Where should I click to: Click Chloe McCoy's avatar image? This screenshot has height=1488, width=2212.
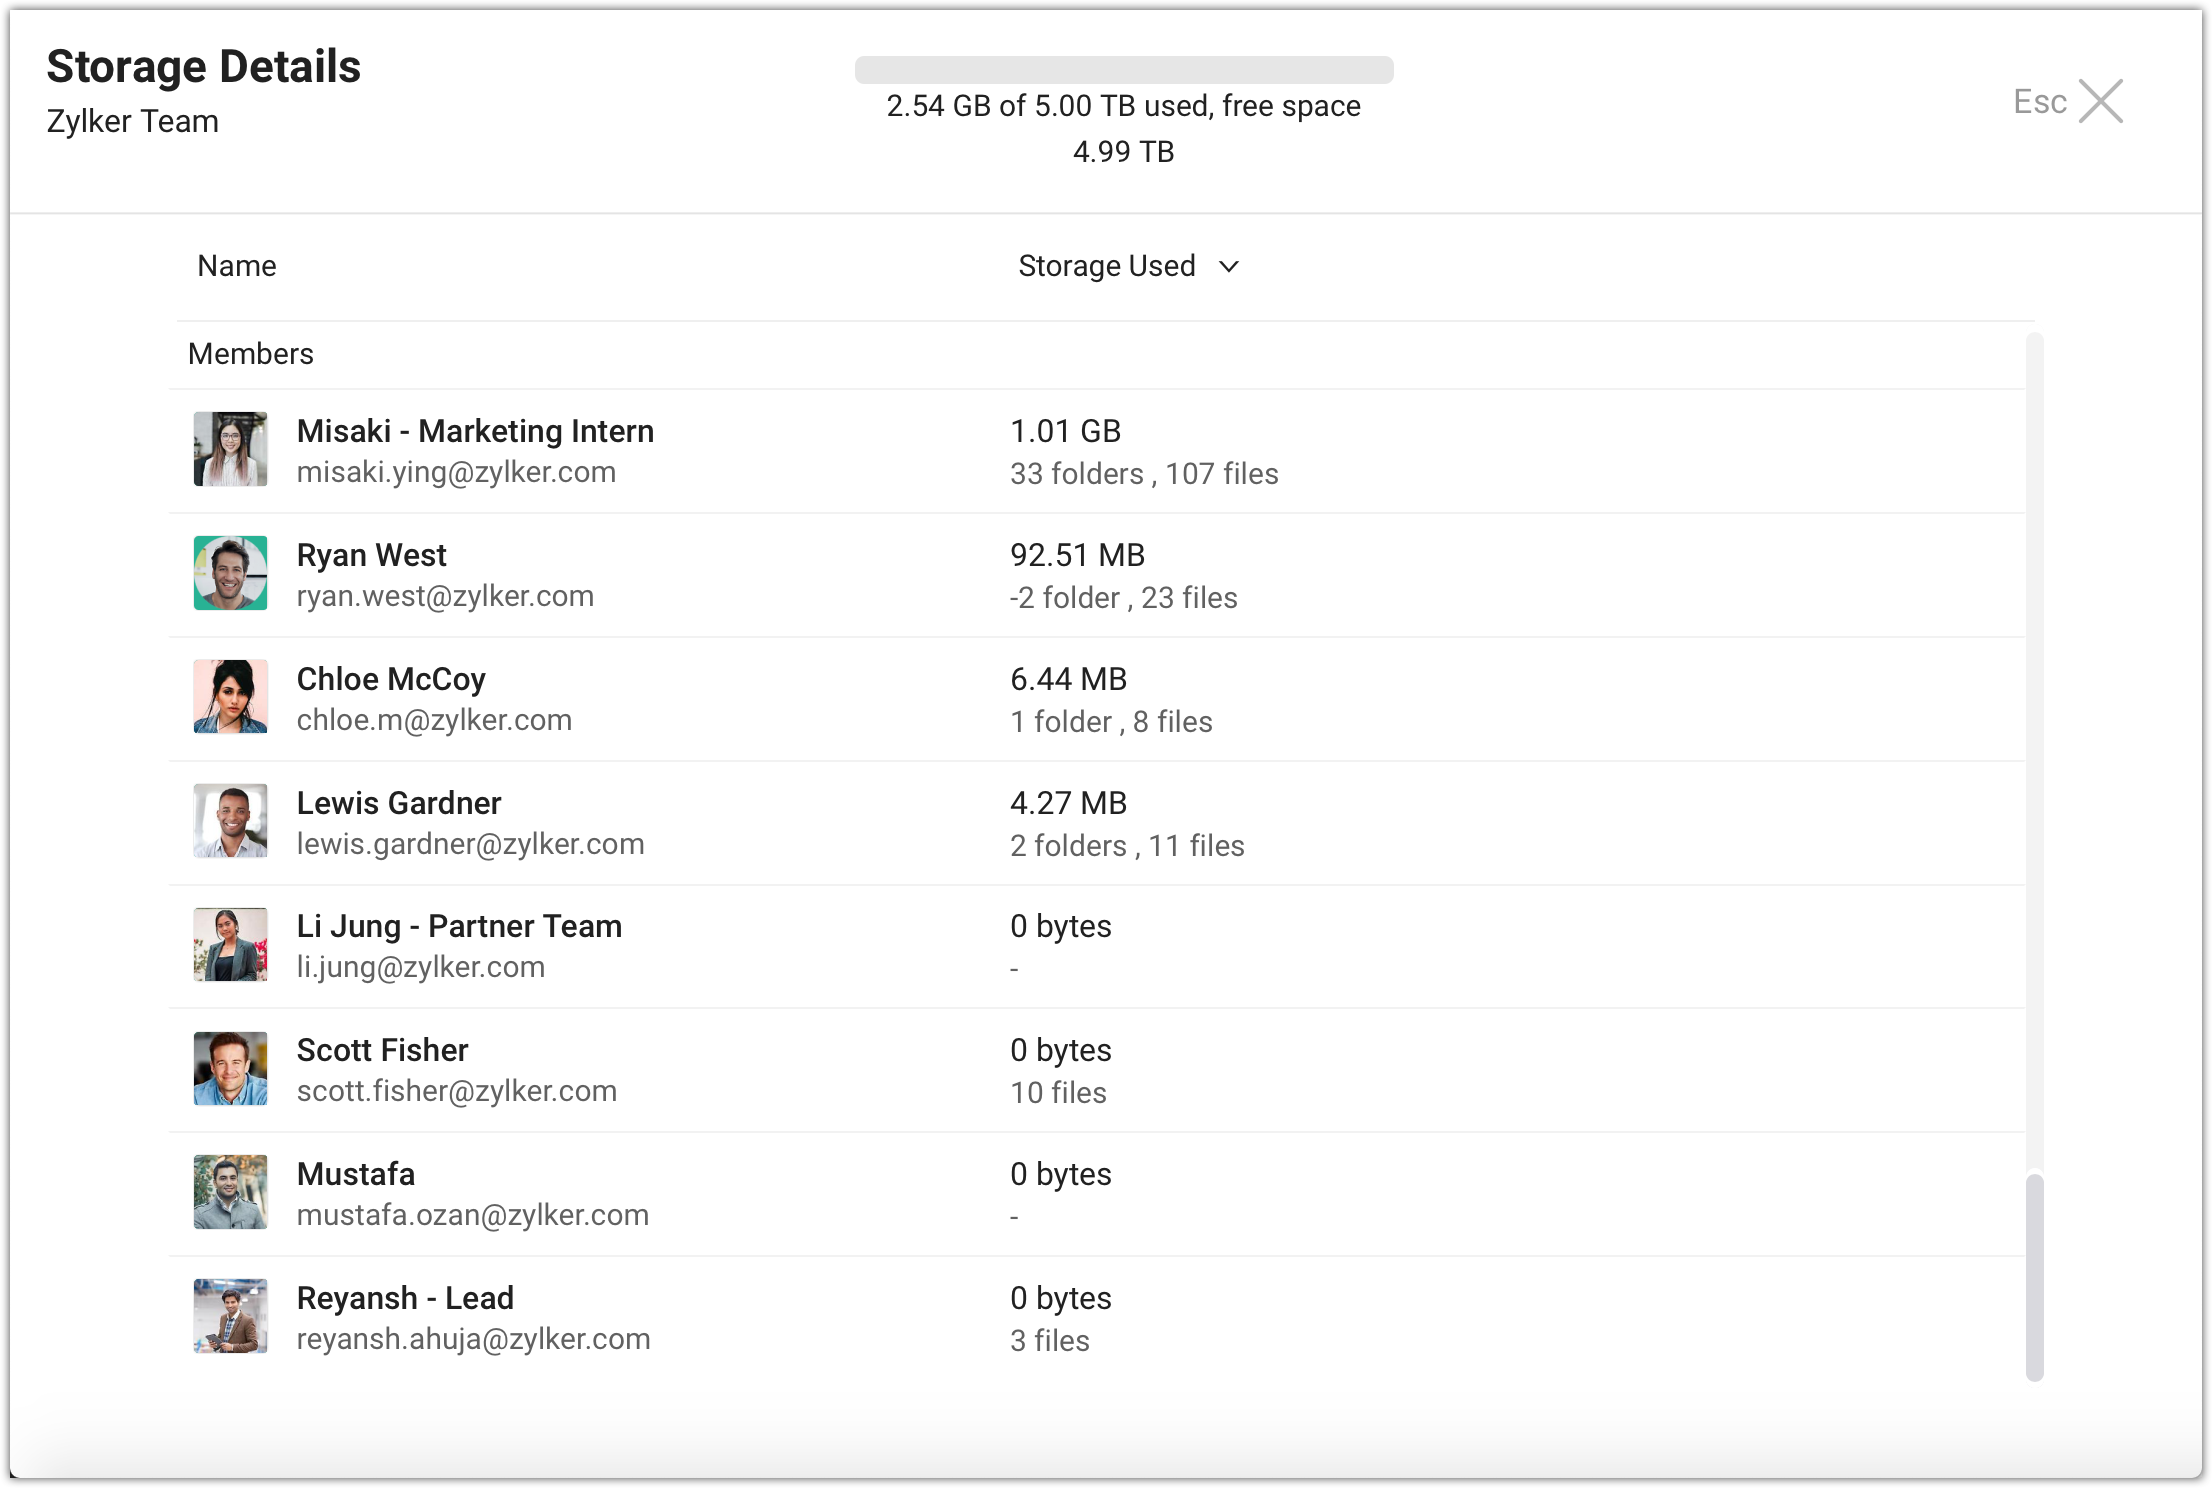pos(230,697)
